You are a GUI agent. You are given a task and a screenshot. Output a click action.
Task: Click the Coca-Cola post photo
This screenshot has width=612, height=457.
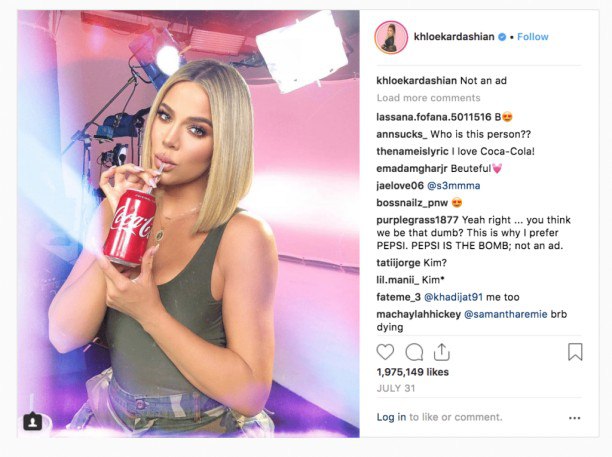point(188,224)
